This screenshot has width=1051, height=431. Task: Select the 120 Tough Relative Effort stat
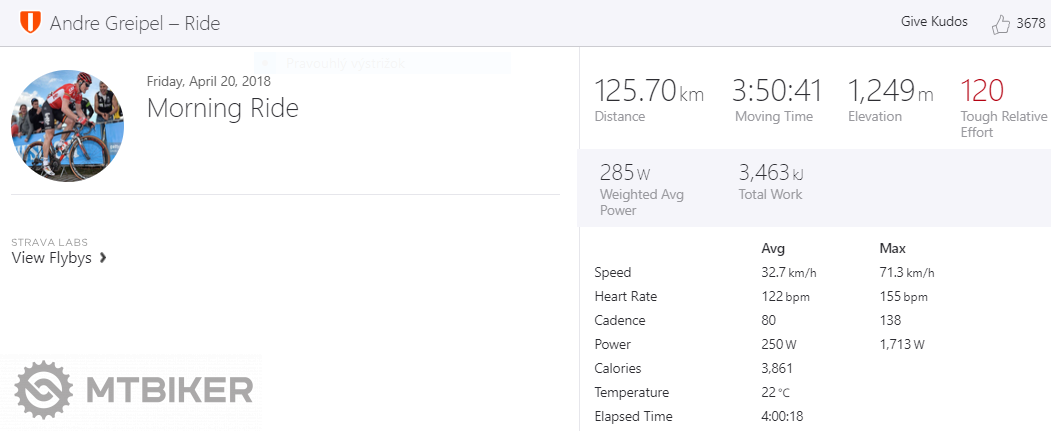(982, 91)
